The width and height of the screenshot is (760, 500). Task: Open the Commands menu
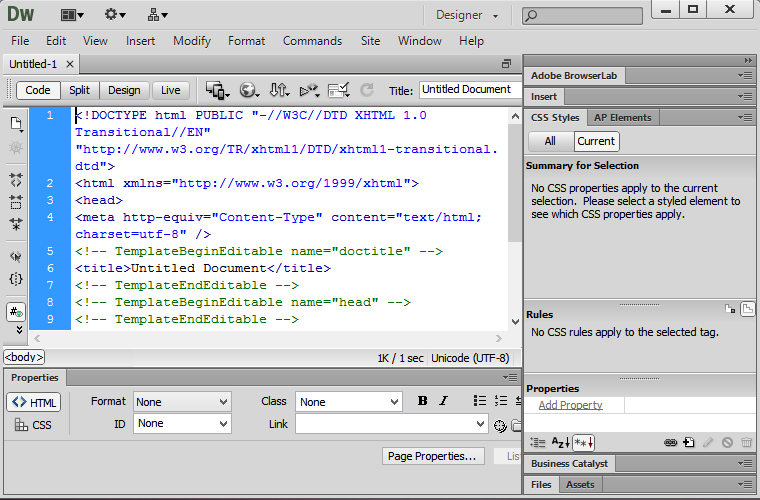313,41
